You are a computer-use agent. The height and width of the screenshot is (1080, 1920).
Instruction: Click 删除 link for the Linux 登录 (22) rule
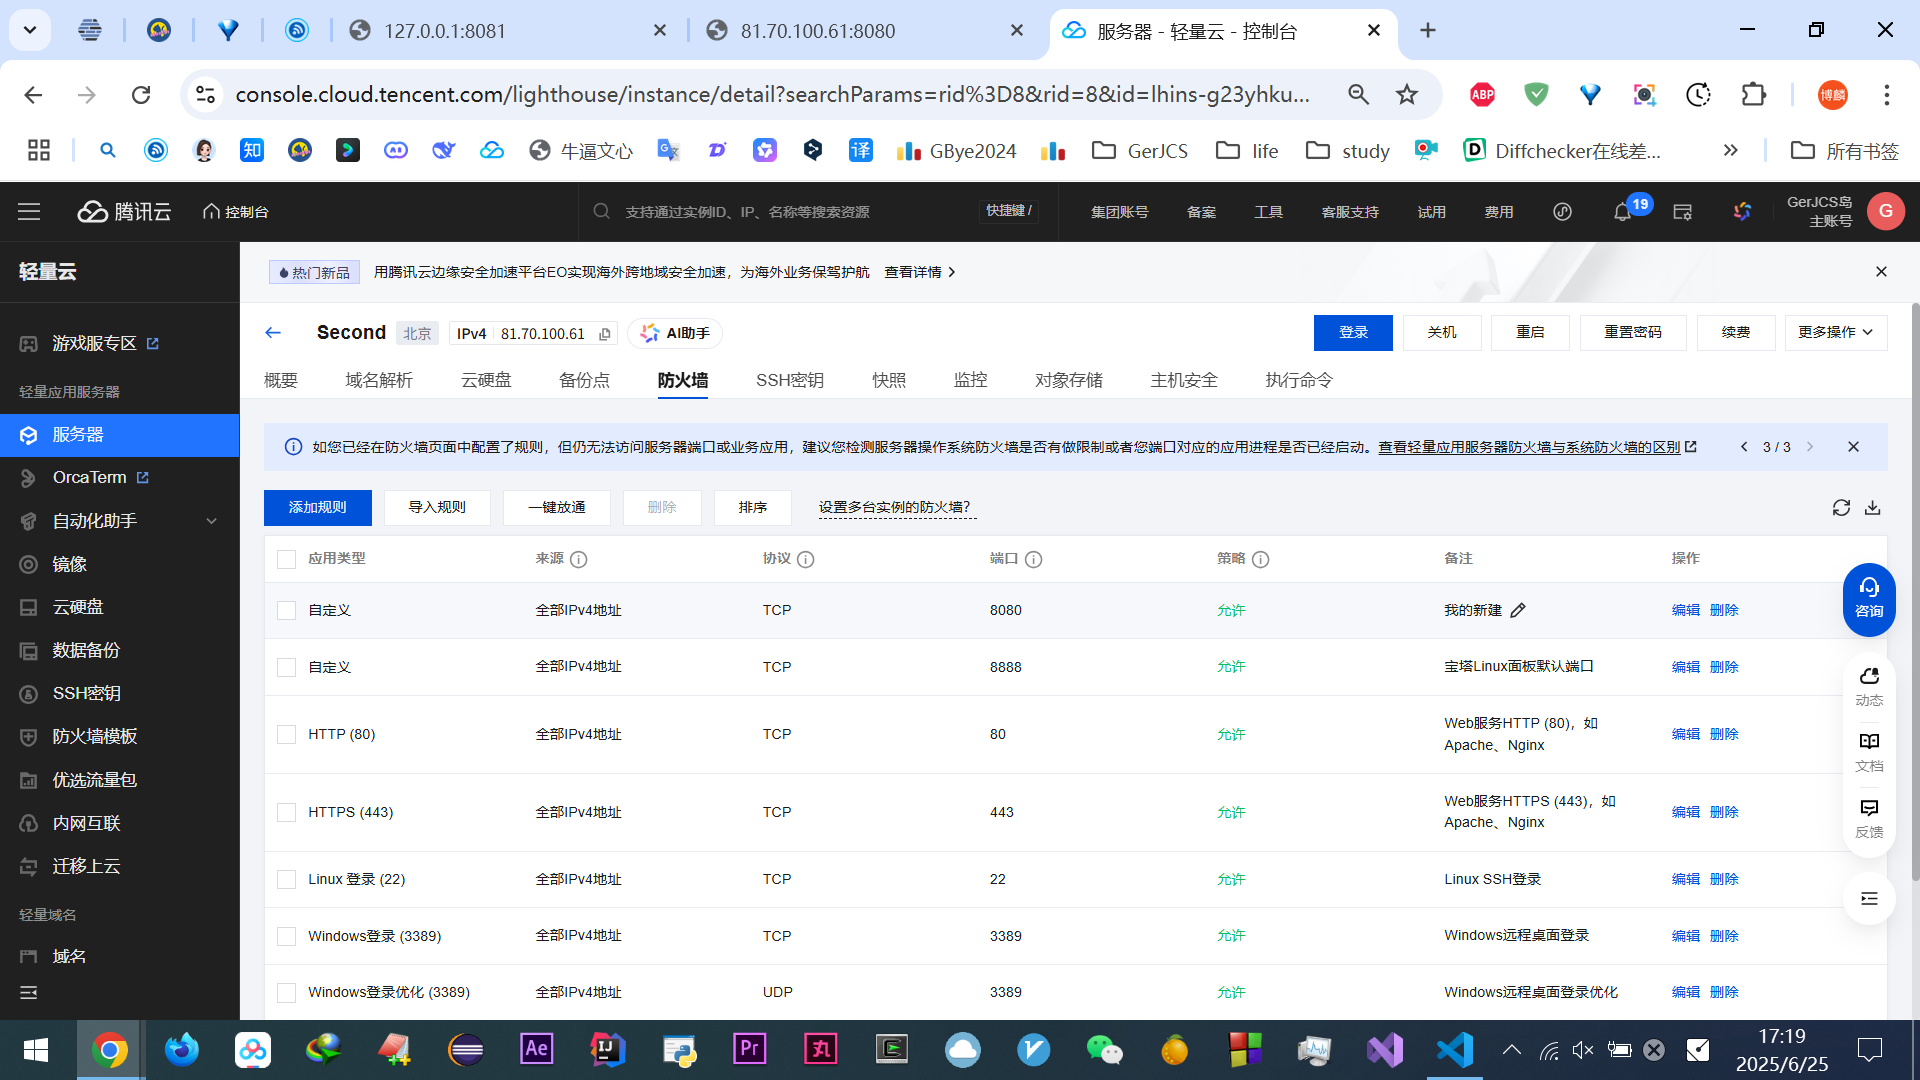1724,879
